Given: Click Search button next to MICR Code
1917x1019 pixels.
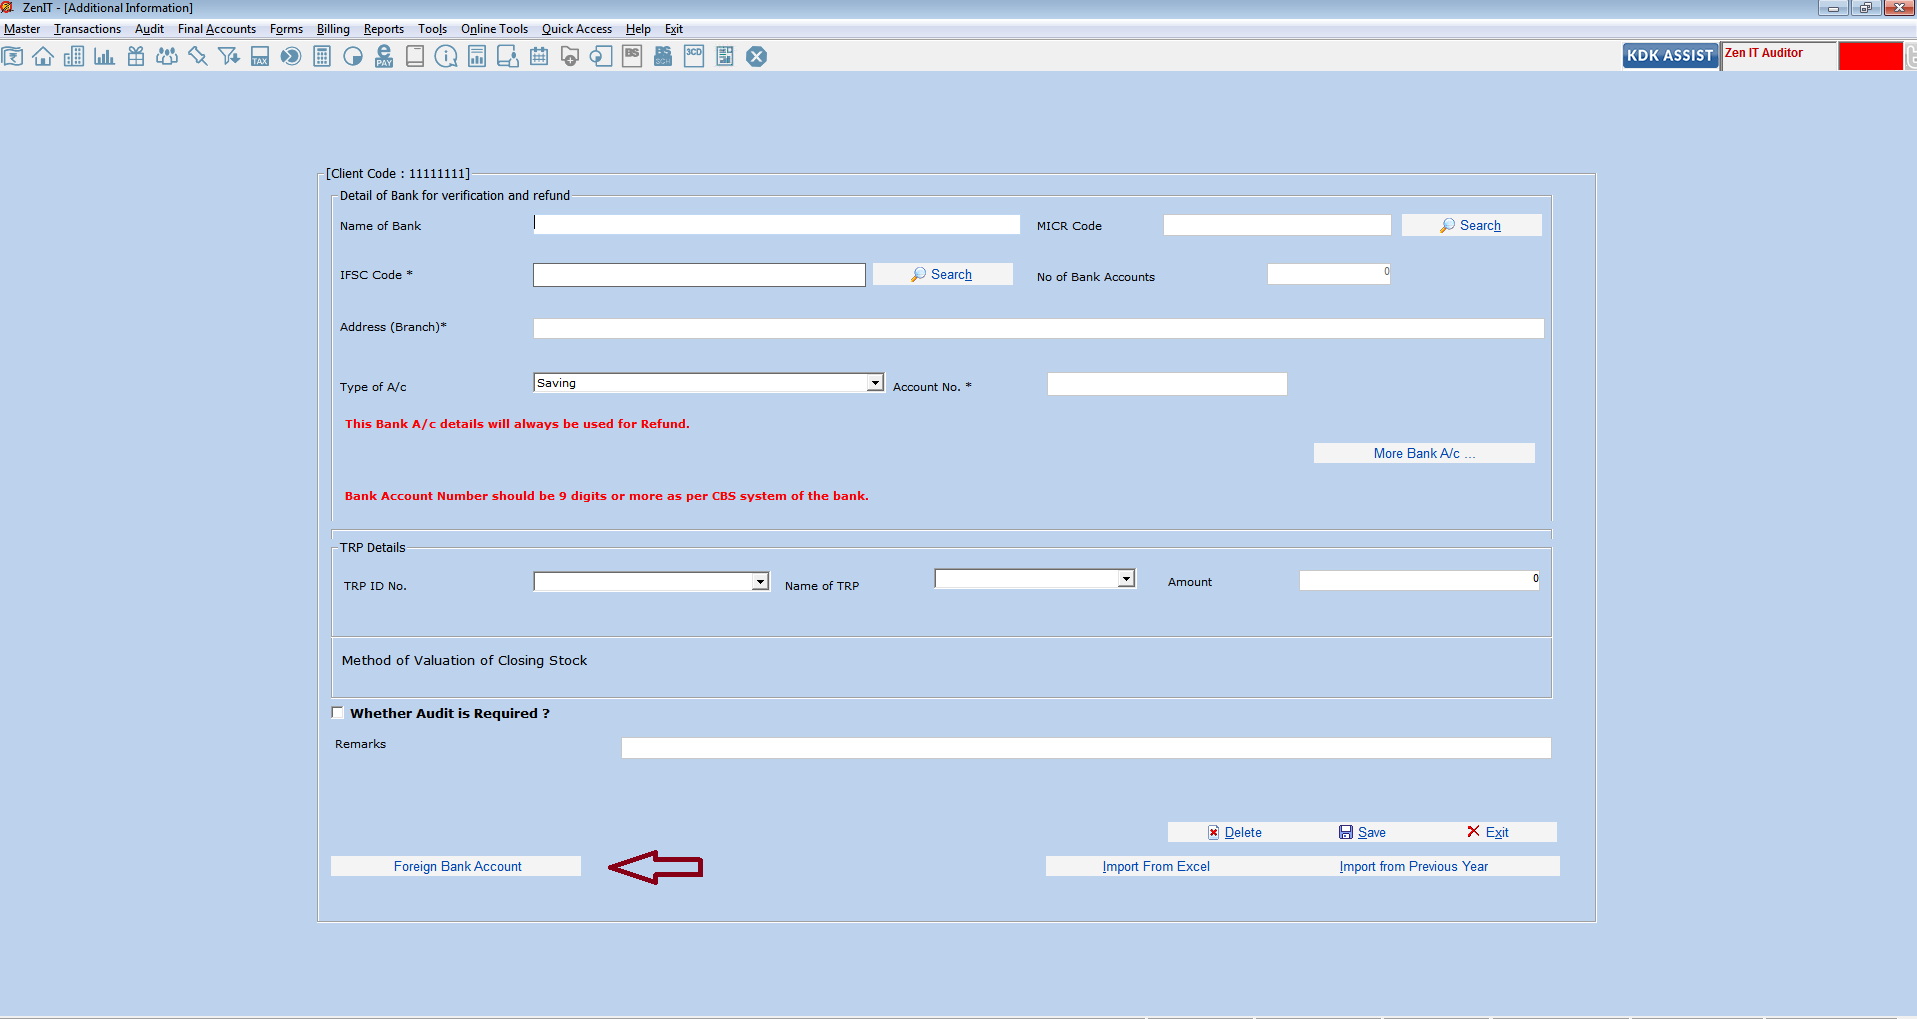Looking at the screenshot, I should pos(1471,225).
